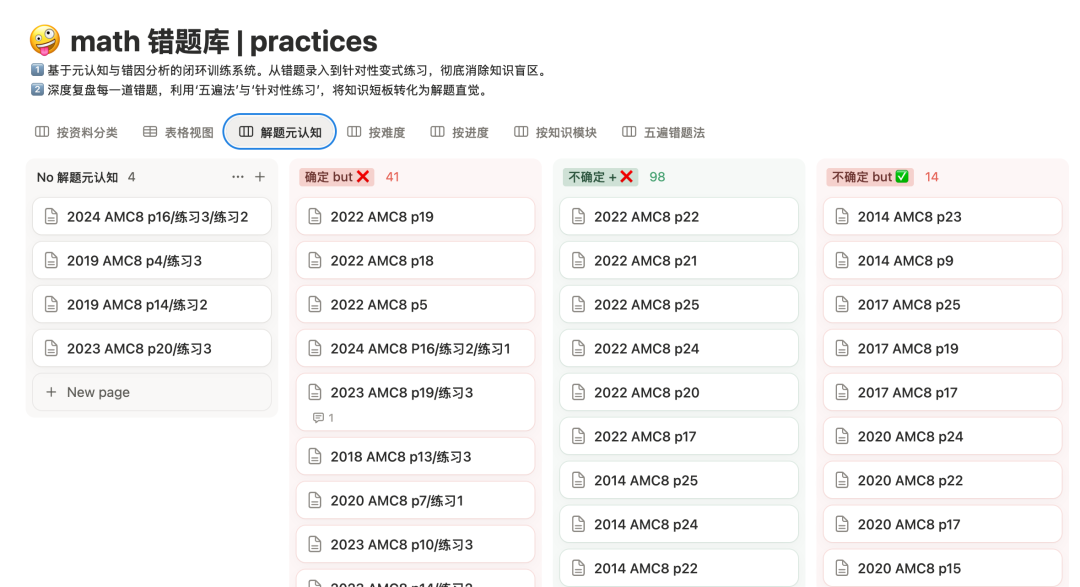Click the comment icon on 2023 AMC8 p19/练习3
Screen dimensions: 1080x587
pos(318,418)
